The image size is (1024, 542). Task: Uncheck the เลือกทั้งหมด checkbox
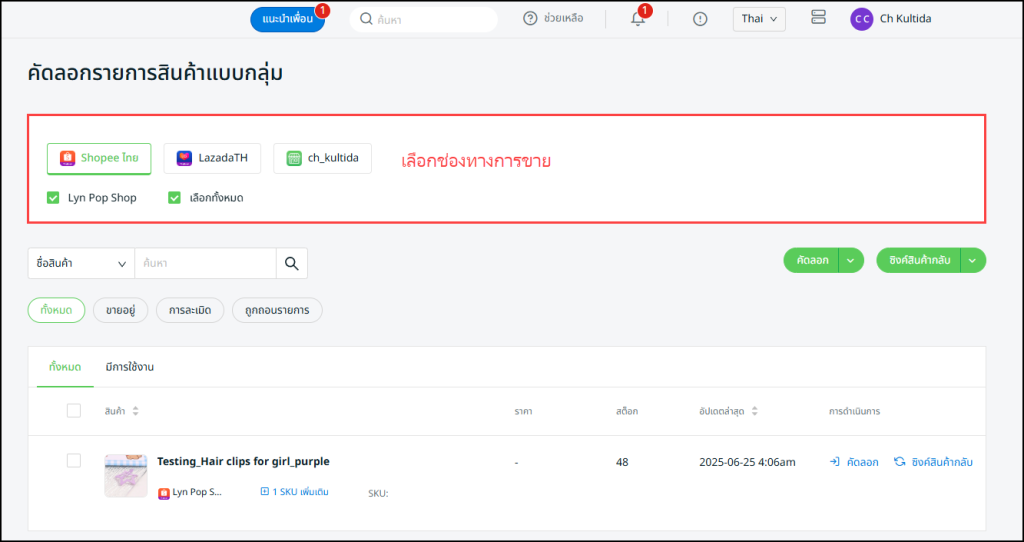pyautogui.click(x=175, y=198)
